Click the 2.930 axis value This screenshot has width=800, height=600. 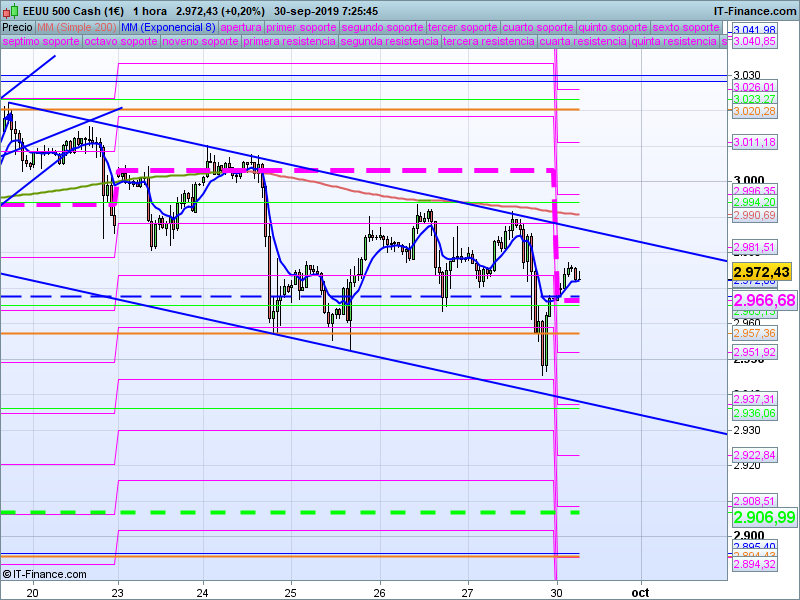tap(747, 431)
